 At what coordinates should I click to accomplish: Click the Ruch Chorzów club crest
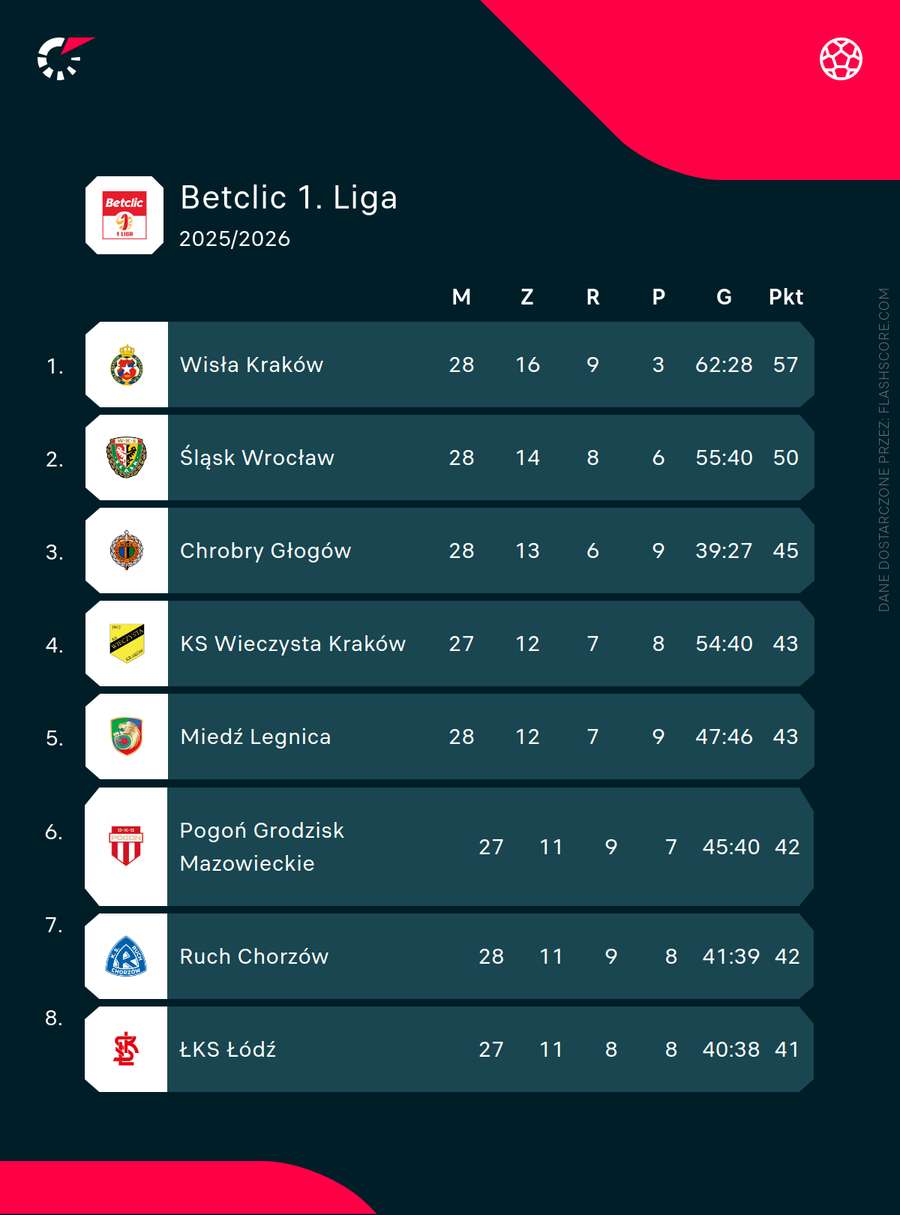click(126, 956)
